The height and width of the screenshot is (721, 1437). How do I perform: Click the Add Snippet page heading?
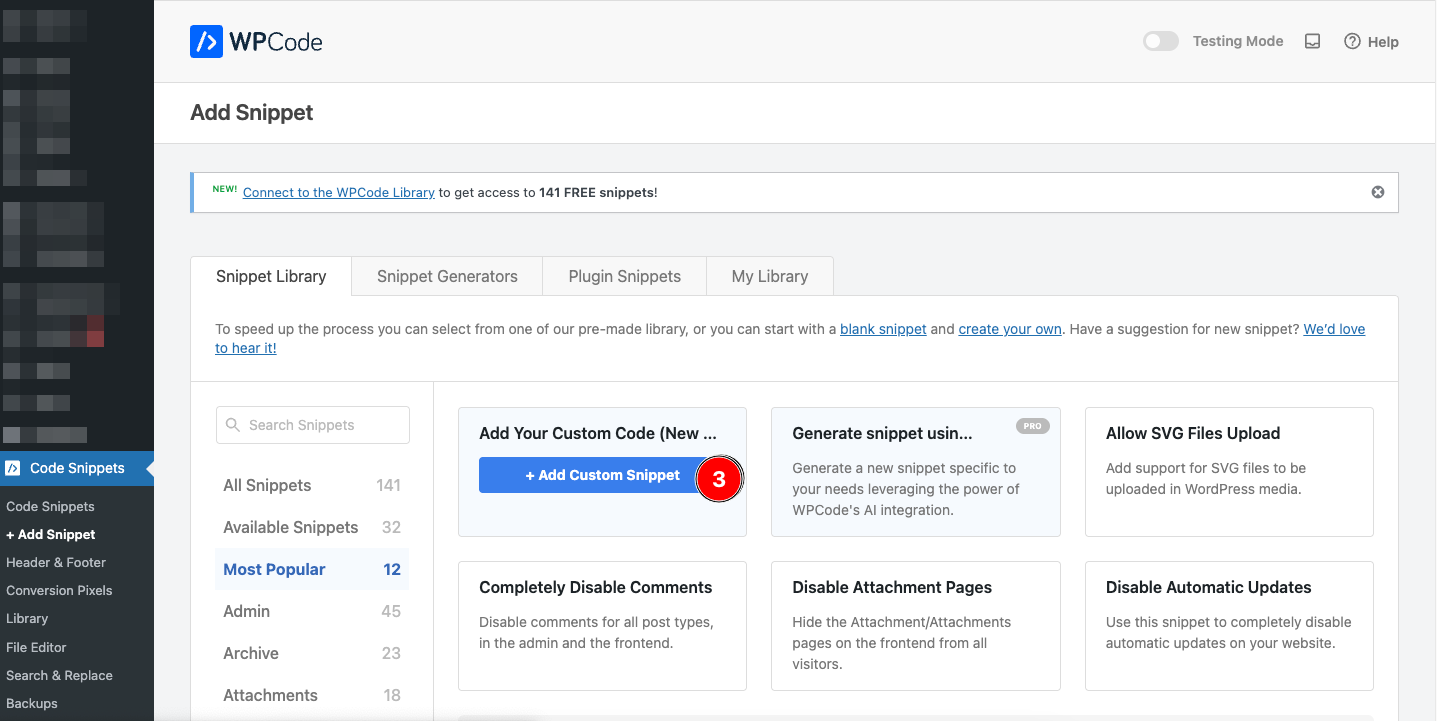pos(252,112)
